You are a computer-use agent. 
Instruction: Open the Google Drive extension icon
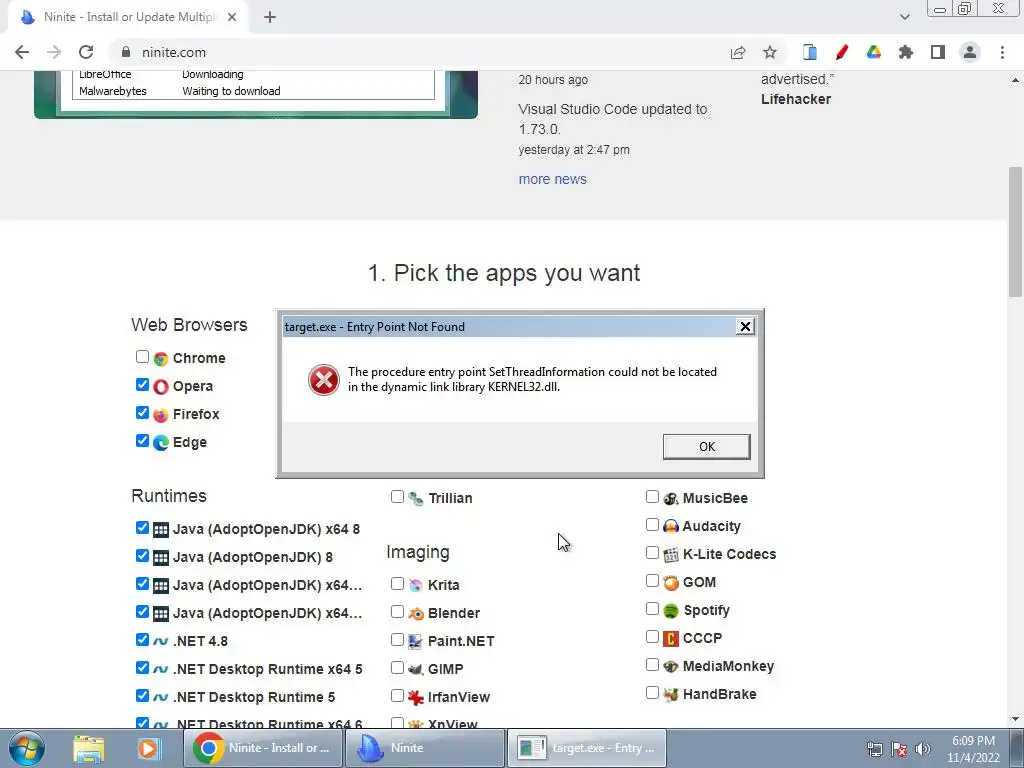point(874,52)
